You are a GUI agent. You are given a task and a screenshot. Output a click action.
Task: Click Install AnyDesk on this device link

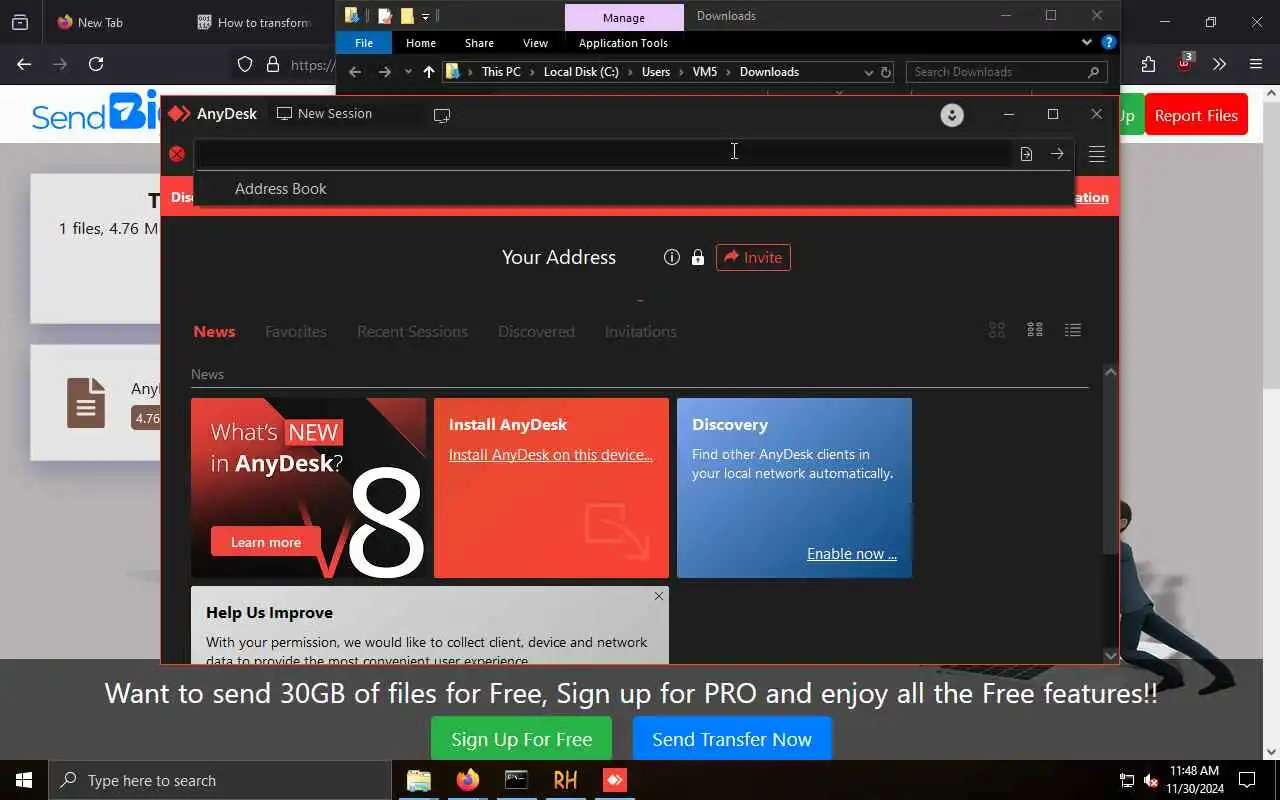point(551,455)
